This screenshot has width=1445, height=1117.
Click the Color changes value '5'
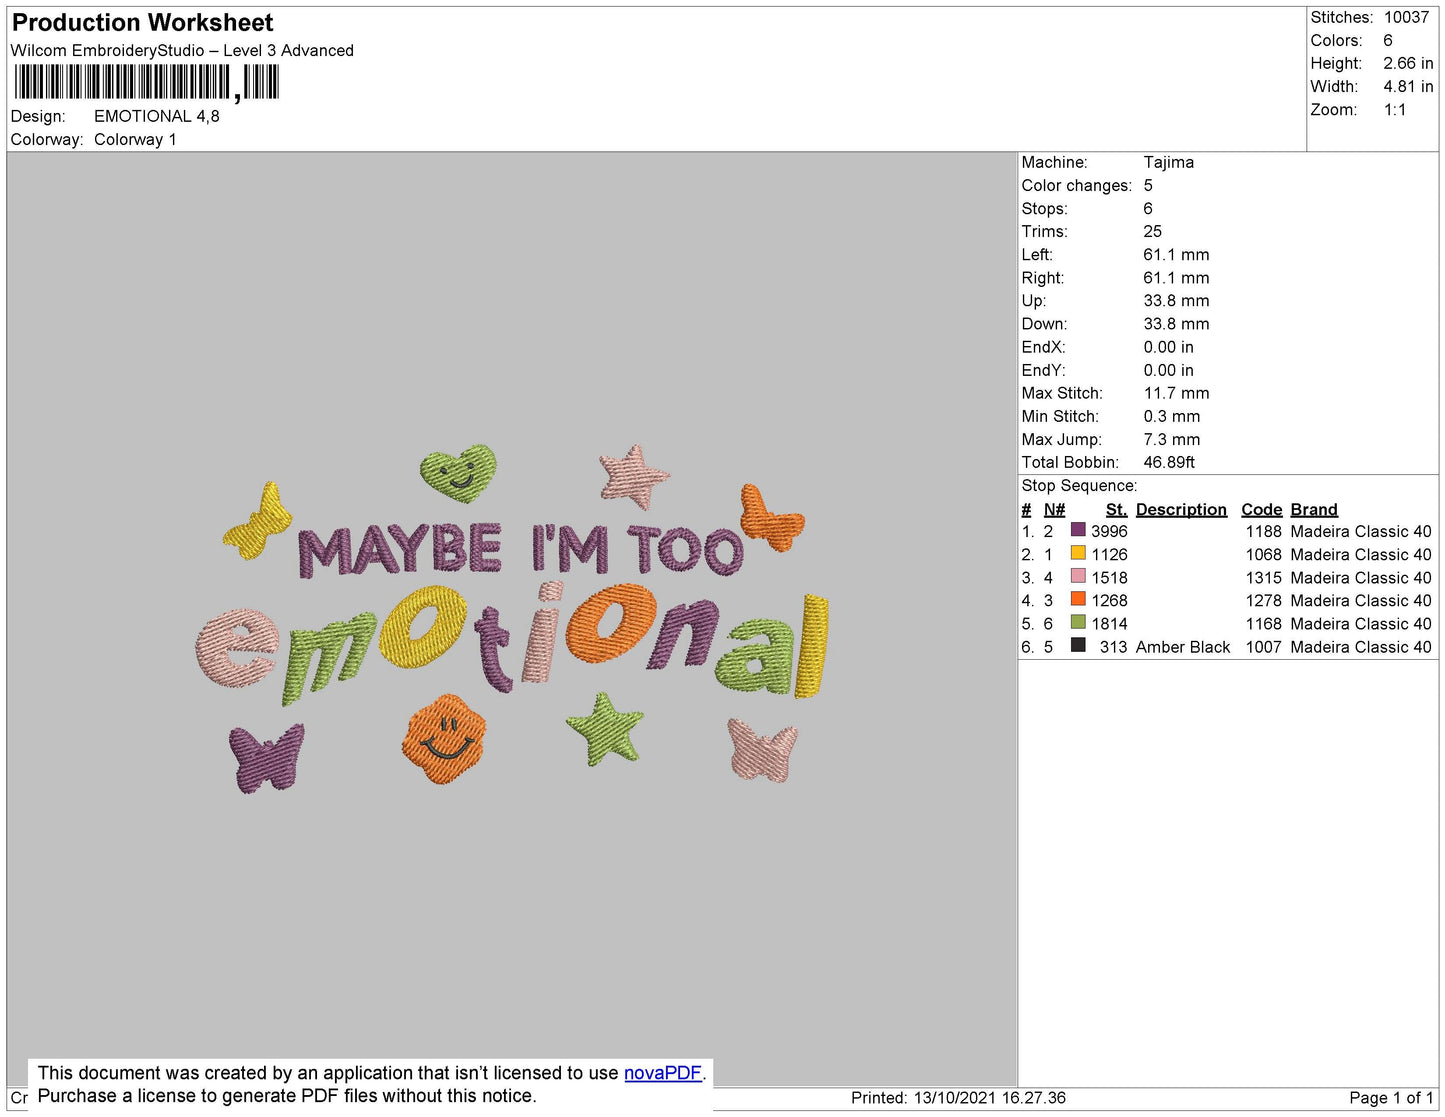(x=1148, y=185)
